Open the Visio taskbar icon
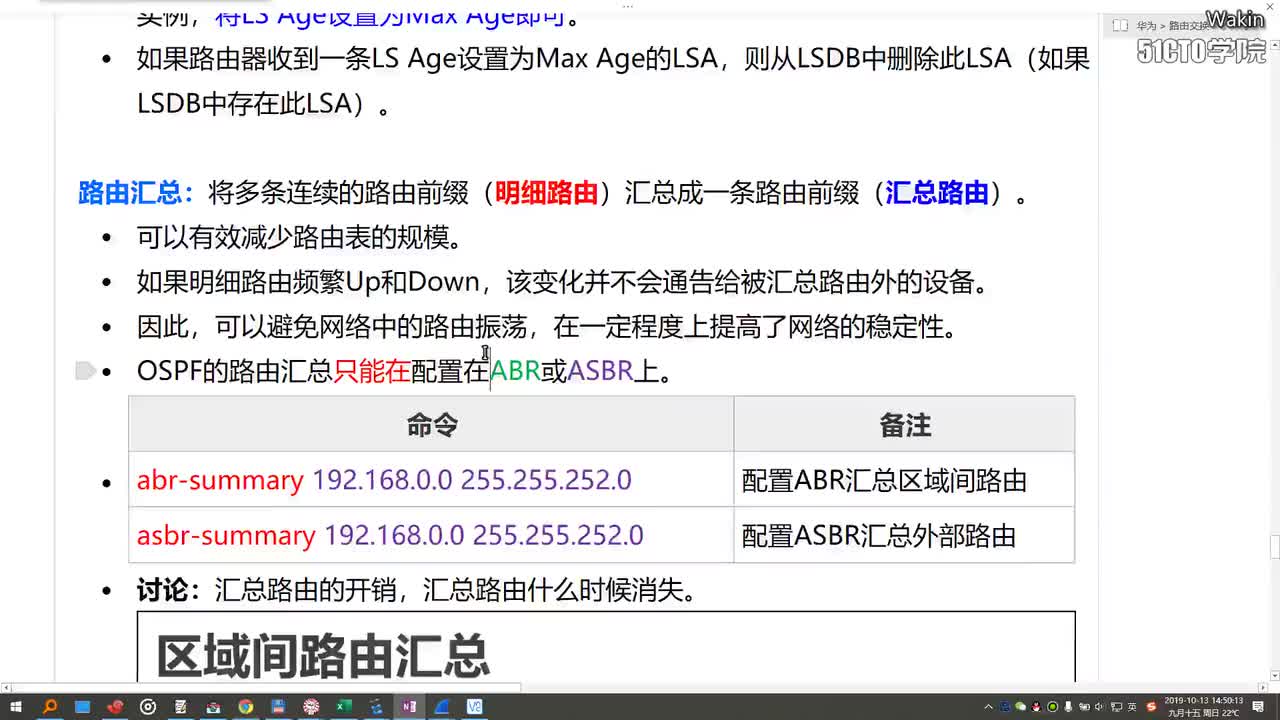The width and height of the screenshot is (1280, 720). 474,707
